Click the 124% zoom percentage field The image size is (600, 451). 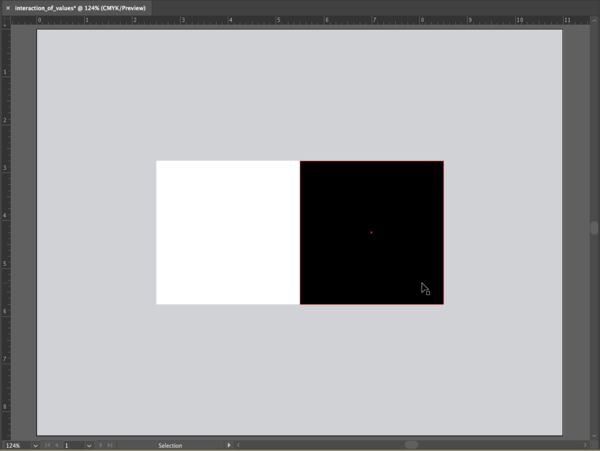tap(16, 444)
